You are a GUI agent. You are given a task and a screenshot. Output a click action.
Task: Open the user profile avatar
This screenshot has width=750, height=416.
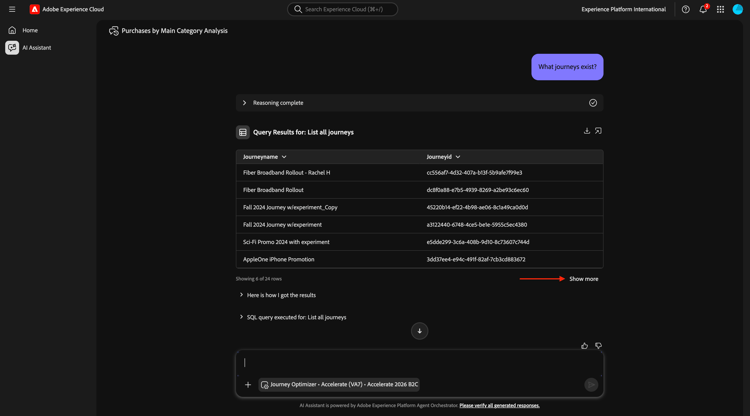(738, 9)
